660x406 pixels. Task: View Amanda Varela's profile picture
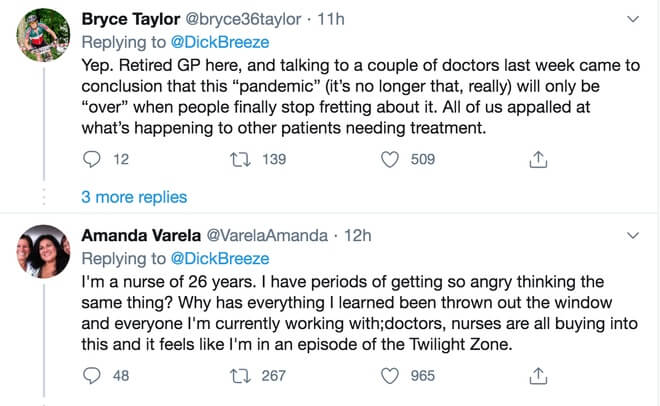click(x=43, y=255)
